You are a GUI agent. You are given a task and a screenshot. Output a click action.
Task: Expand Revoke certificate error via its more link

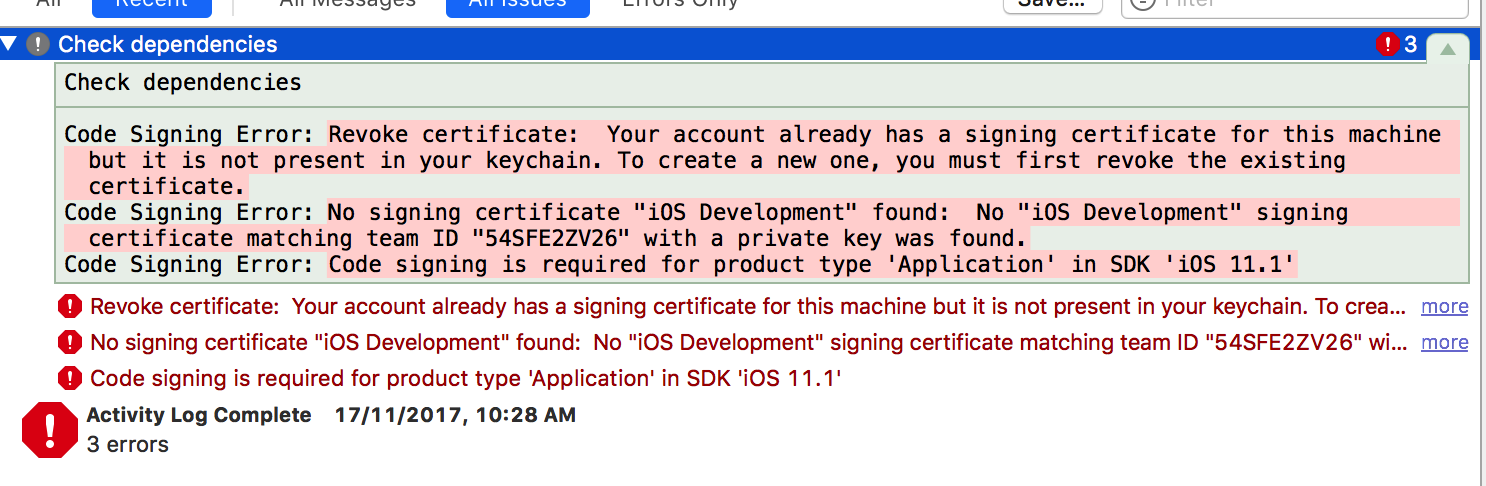(1444, 306)
